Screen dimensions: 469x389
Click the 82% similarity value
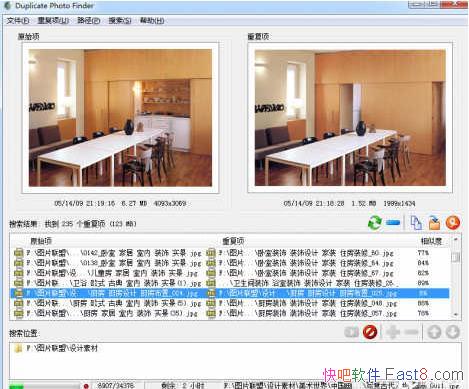[x=423, y=273]
